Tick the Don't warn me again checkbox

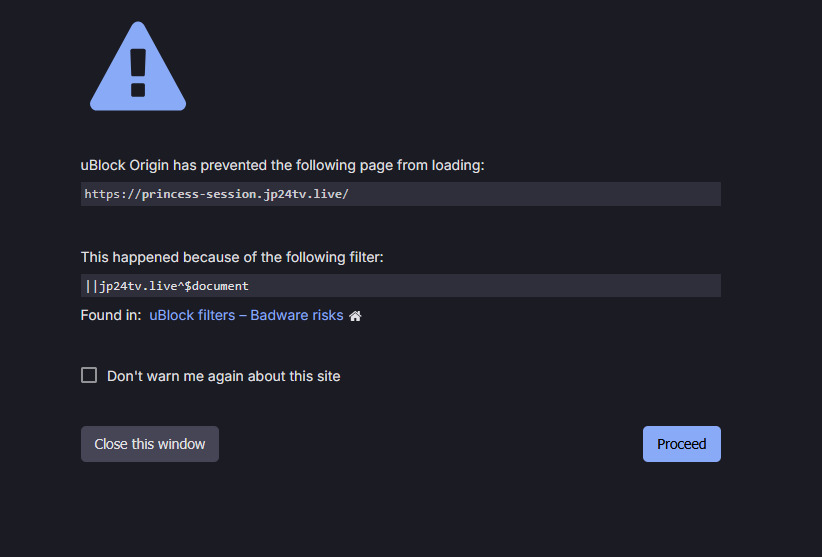click(89, 375)
